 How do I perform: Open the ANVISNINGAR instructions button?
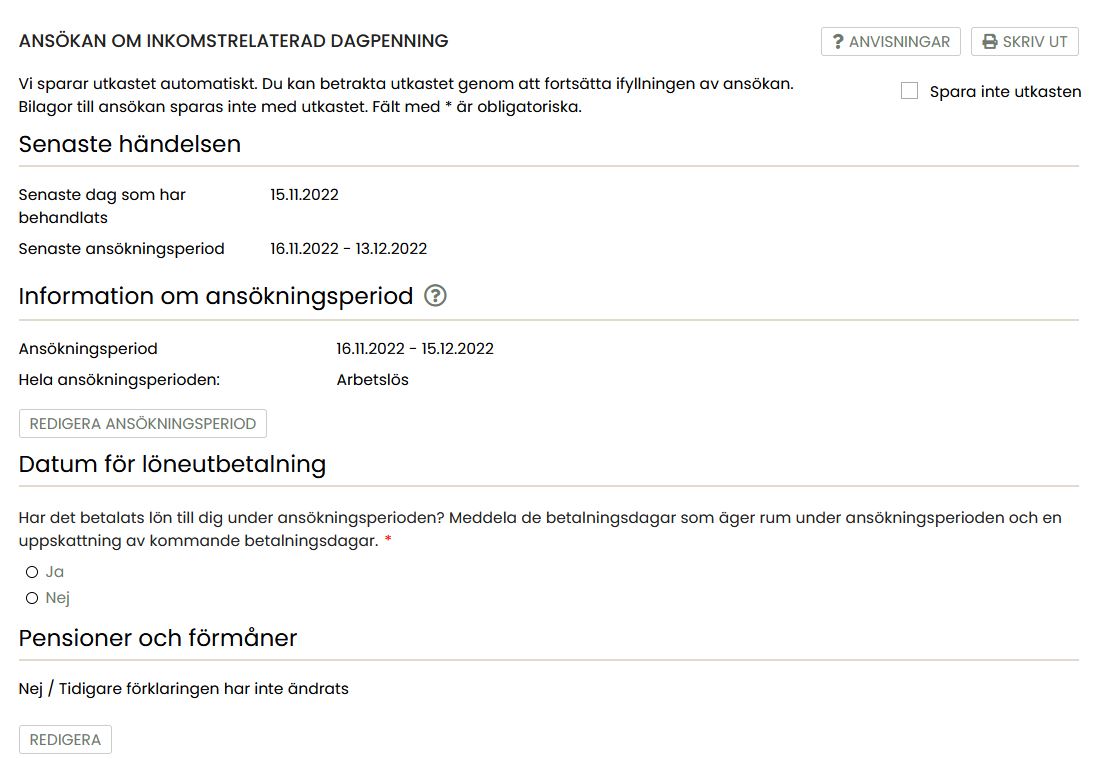tap(890, 42)
